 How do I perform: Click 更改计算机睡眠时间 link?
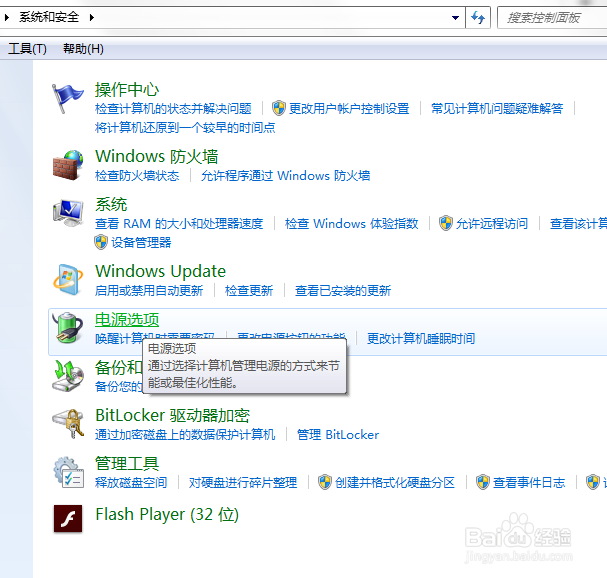click(x=421, y=338)
